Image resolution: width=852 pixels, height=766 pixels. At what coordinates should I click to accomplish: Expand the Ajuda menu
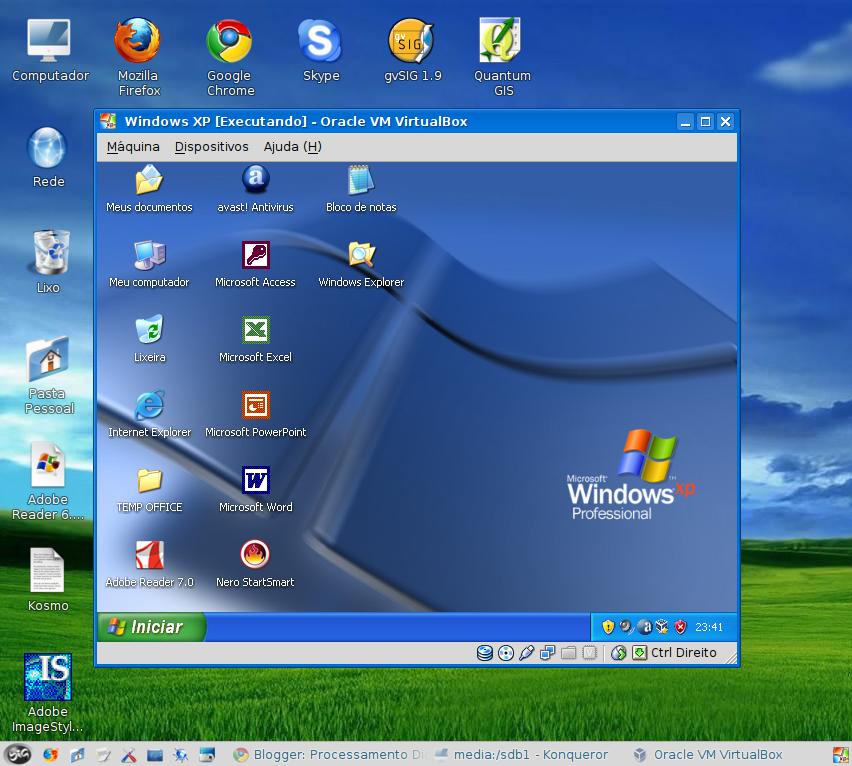point(290,147)
